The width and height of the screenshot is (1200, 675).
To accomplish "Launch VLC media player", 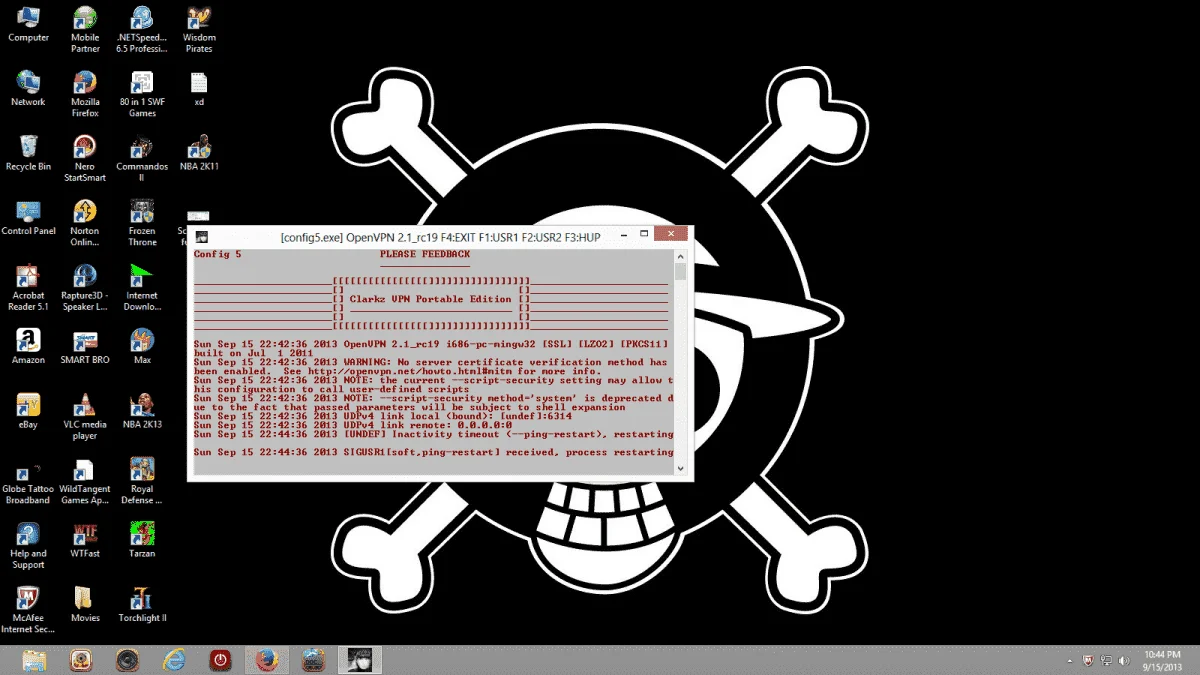I will 85,415.
